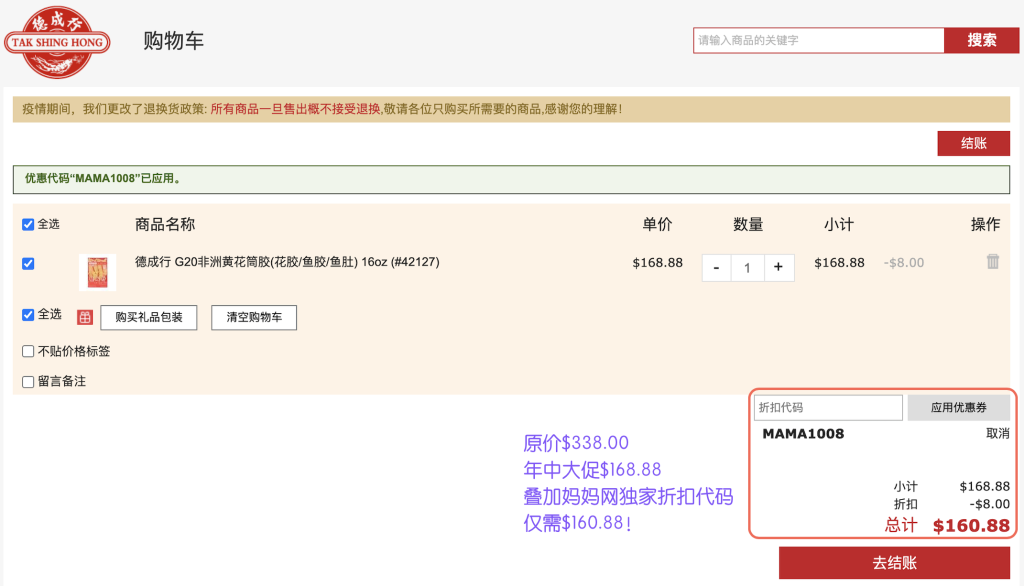This screenshot has width=1024, height=586.
Task: Click the 单价 column header
Action: pyautogui.click(x=657, y=225)
